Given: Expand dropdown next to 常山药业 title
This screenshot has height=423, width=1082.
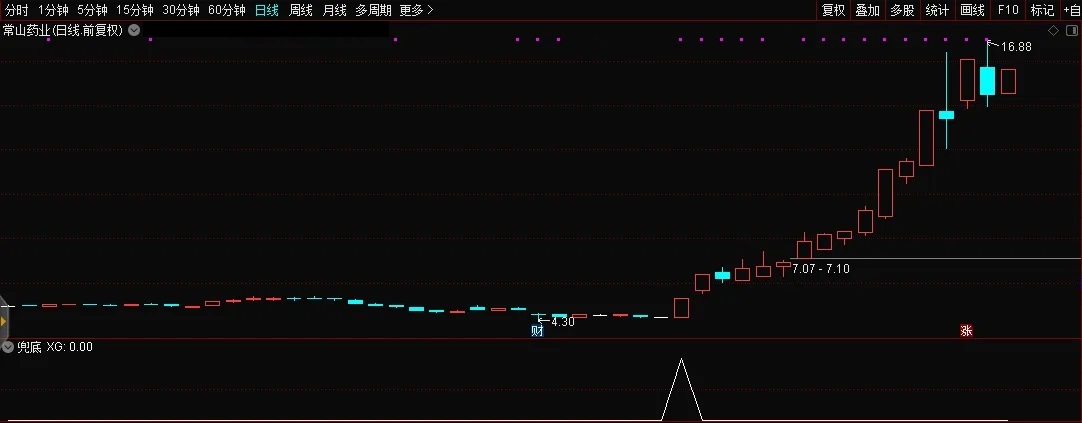Looking at the screenshot, I should tap(134, 30).
